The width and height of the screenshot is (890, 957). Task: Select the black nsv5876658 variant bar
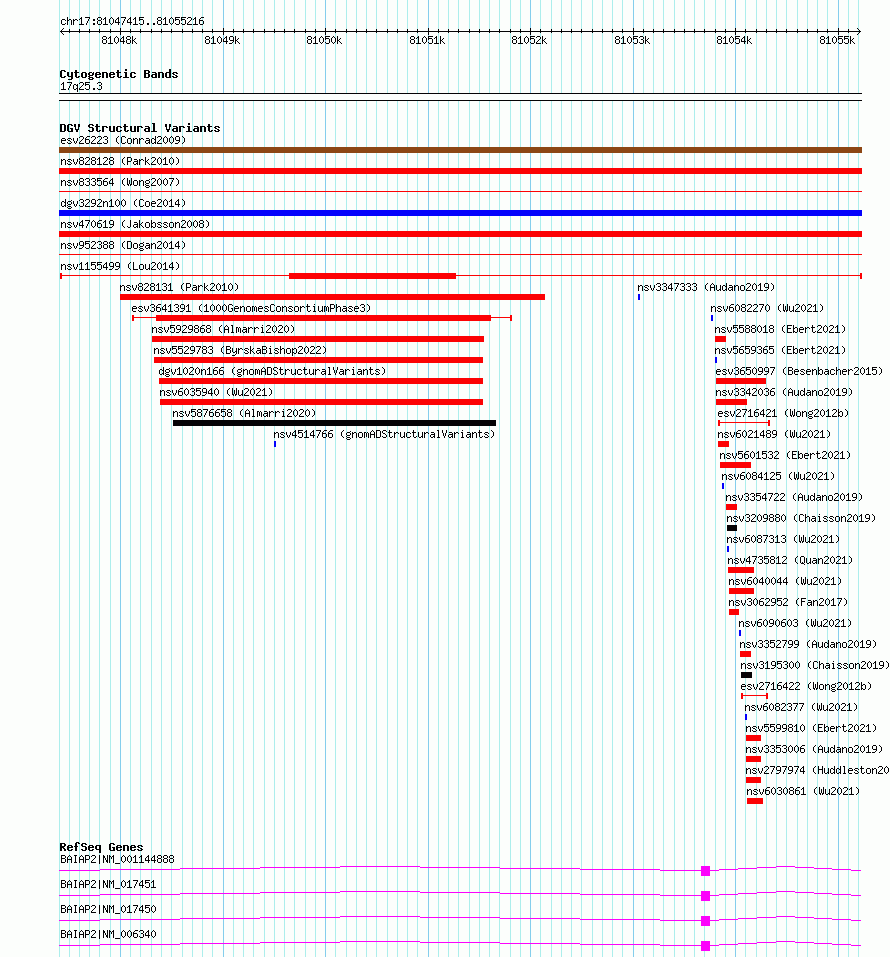[335, 423]
